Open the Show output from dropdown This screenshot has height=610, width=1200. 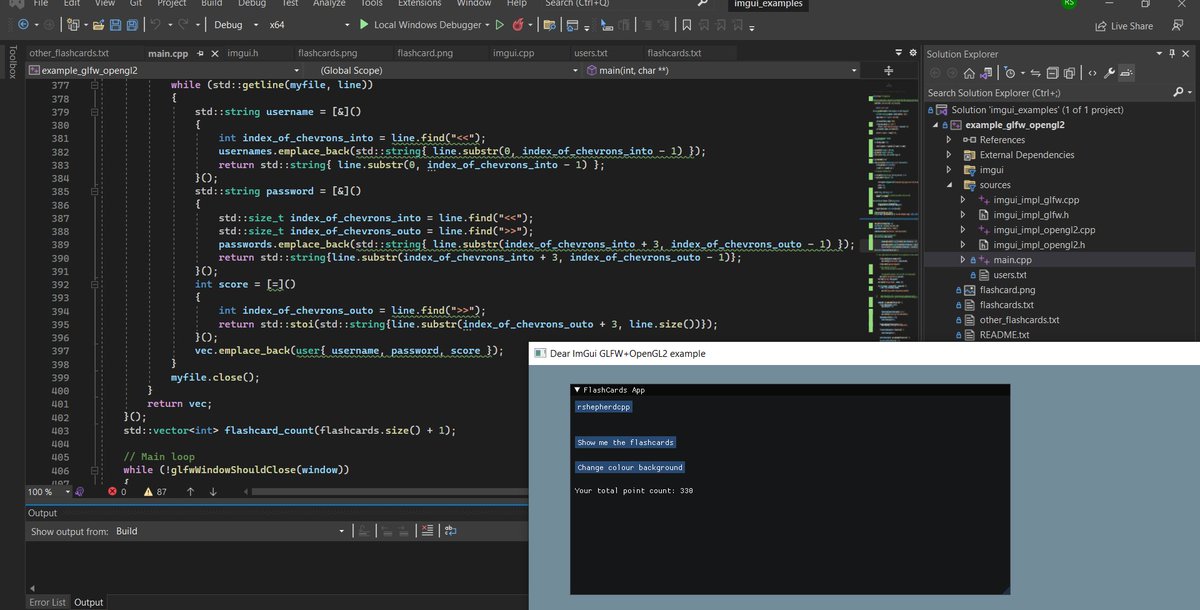[343, 531]
